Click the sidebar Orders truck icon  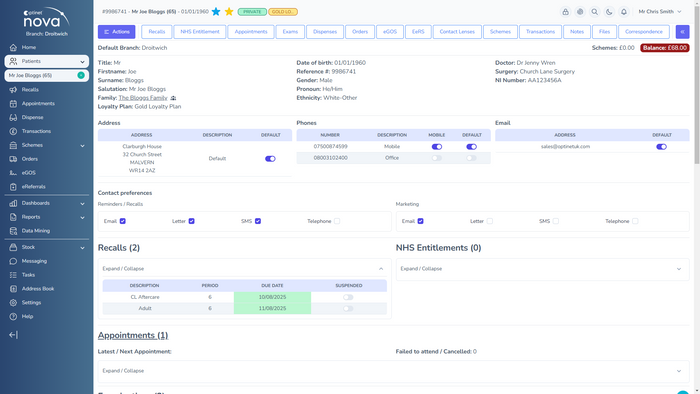pos(13,159)
